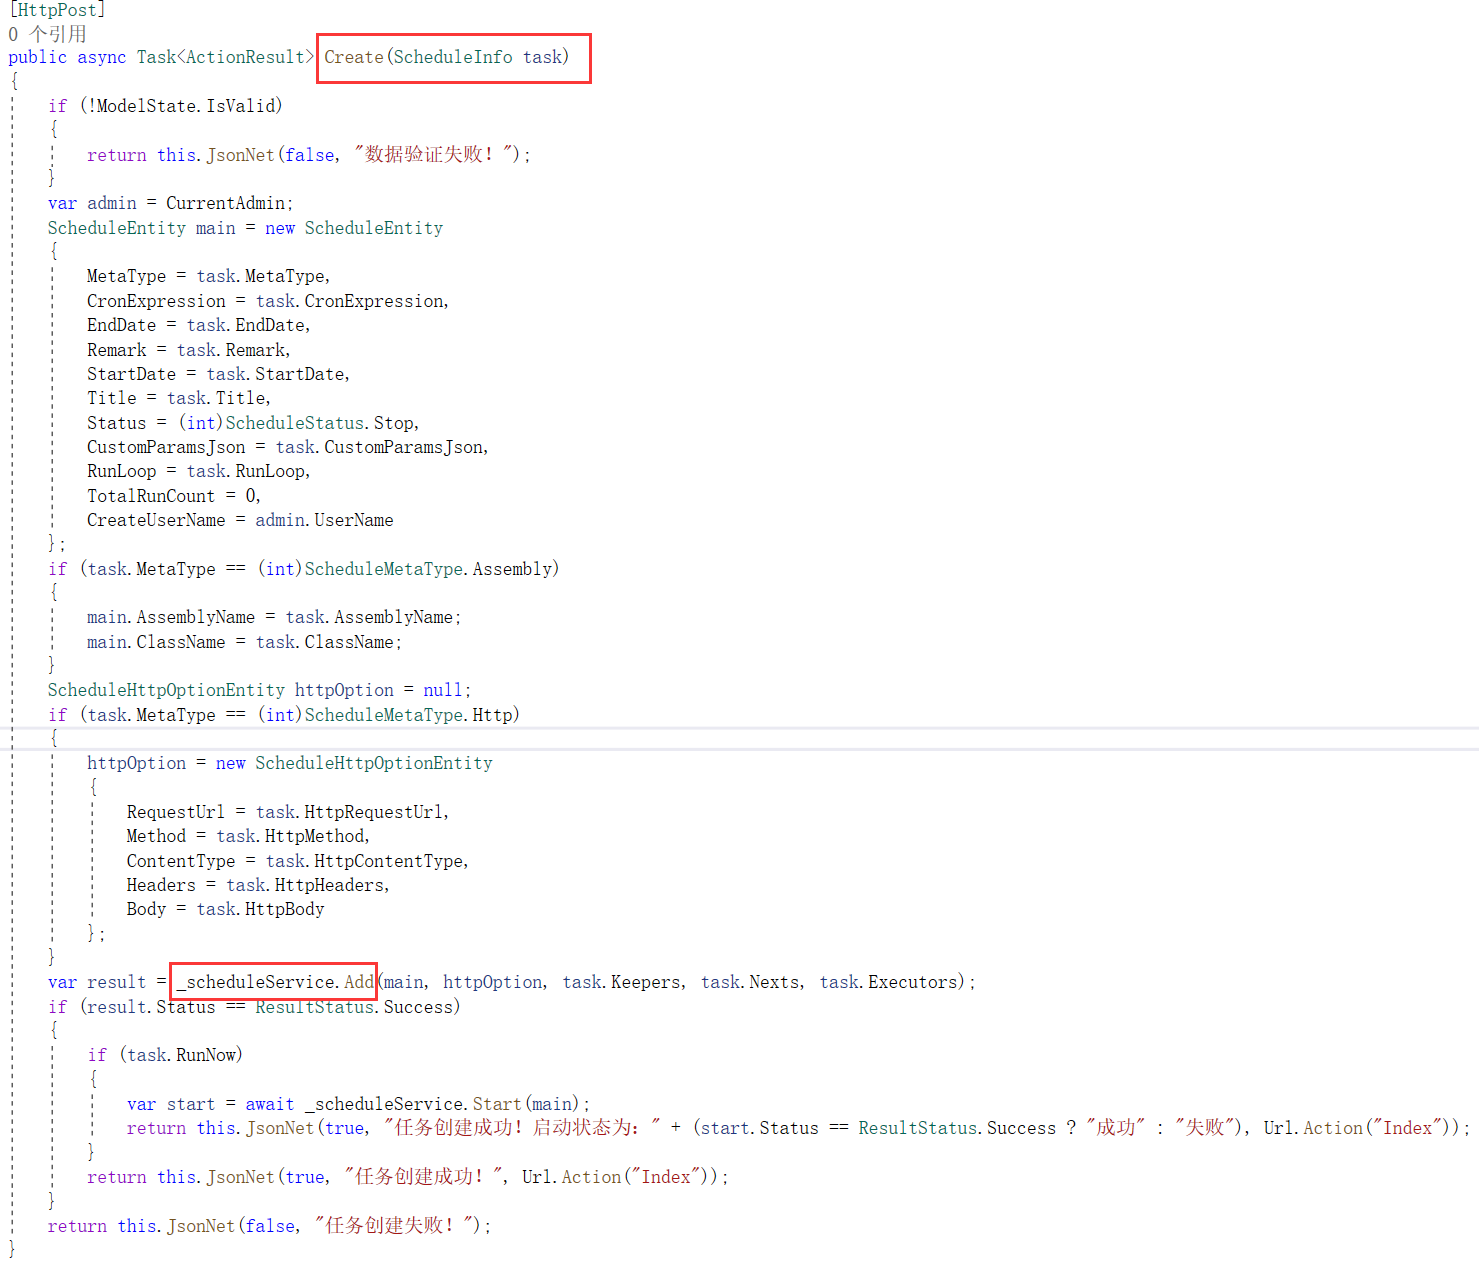The height and width of the screenshot is (1261, 1479).
Task: Click EndDate = task.EndDate line
Action: (198, 325)
